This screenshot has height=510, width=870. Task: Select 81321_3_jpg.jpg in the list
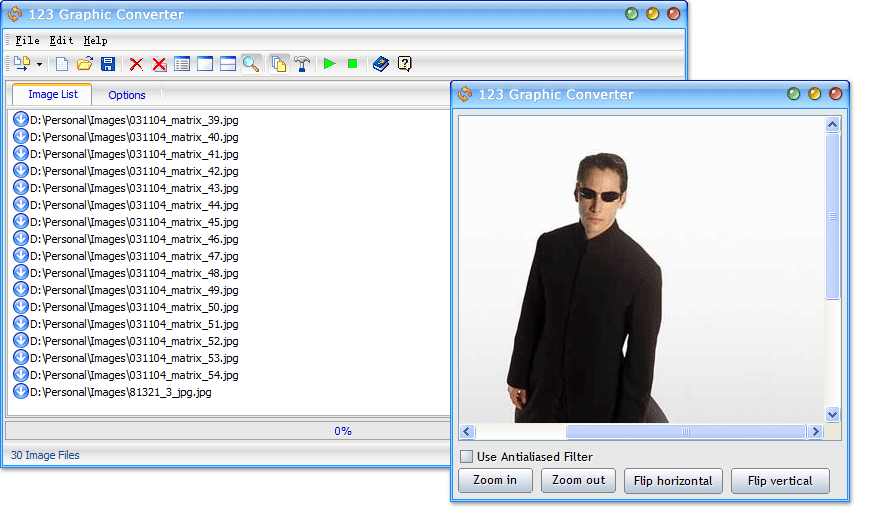point(121,392)
